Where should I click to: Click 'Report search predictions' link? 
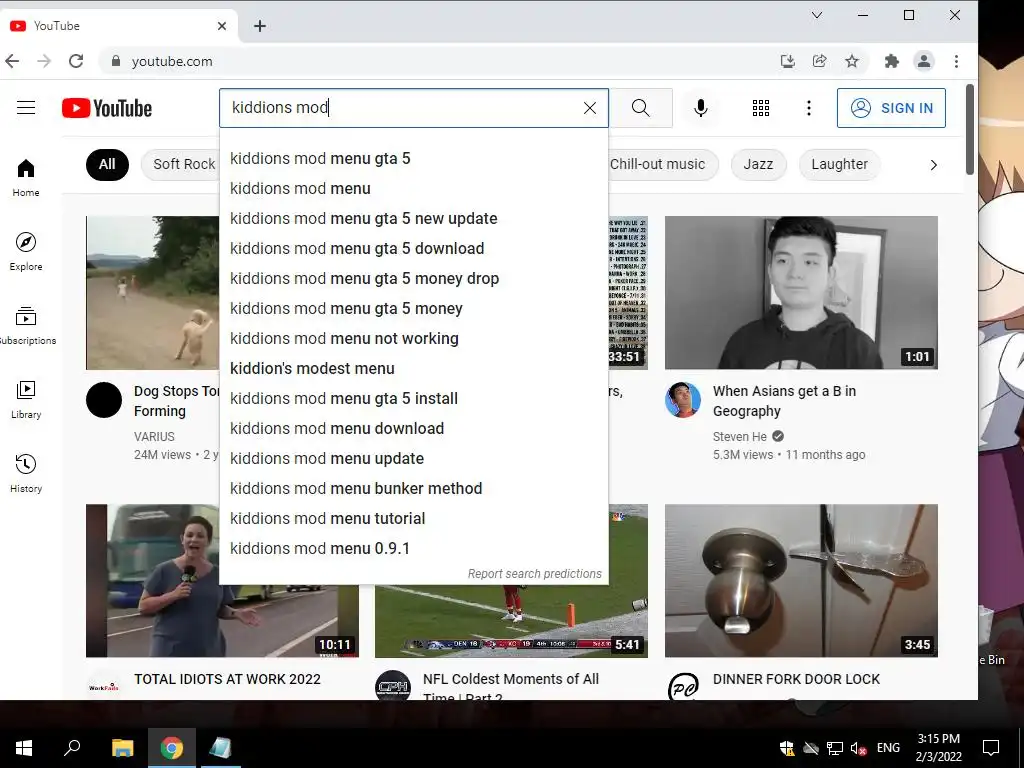click(x=534, y=574)
